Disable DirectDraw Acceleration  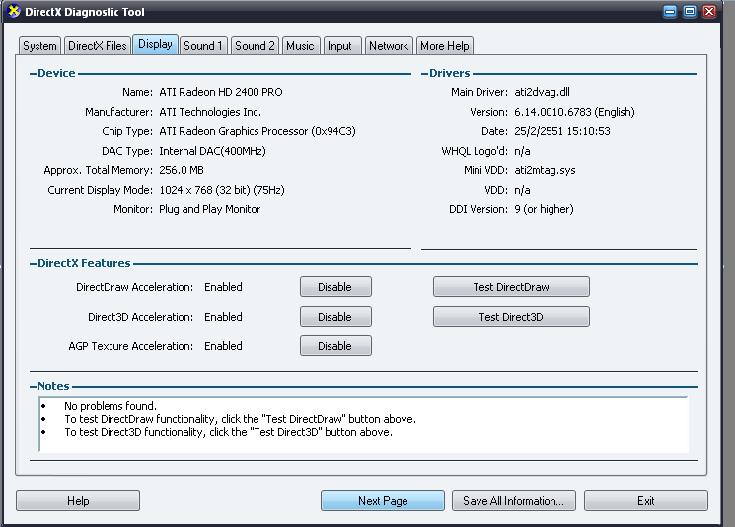[x=335, y=287]
